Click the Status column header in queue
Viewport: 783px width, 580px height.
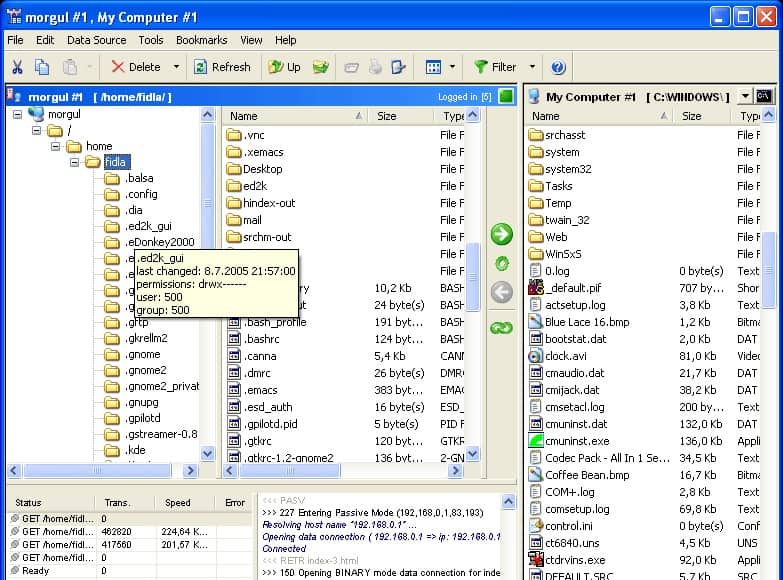click(50, 503)
